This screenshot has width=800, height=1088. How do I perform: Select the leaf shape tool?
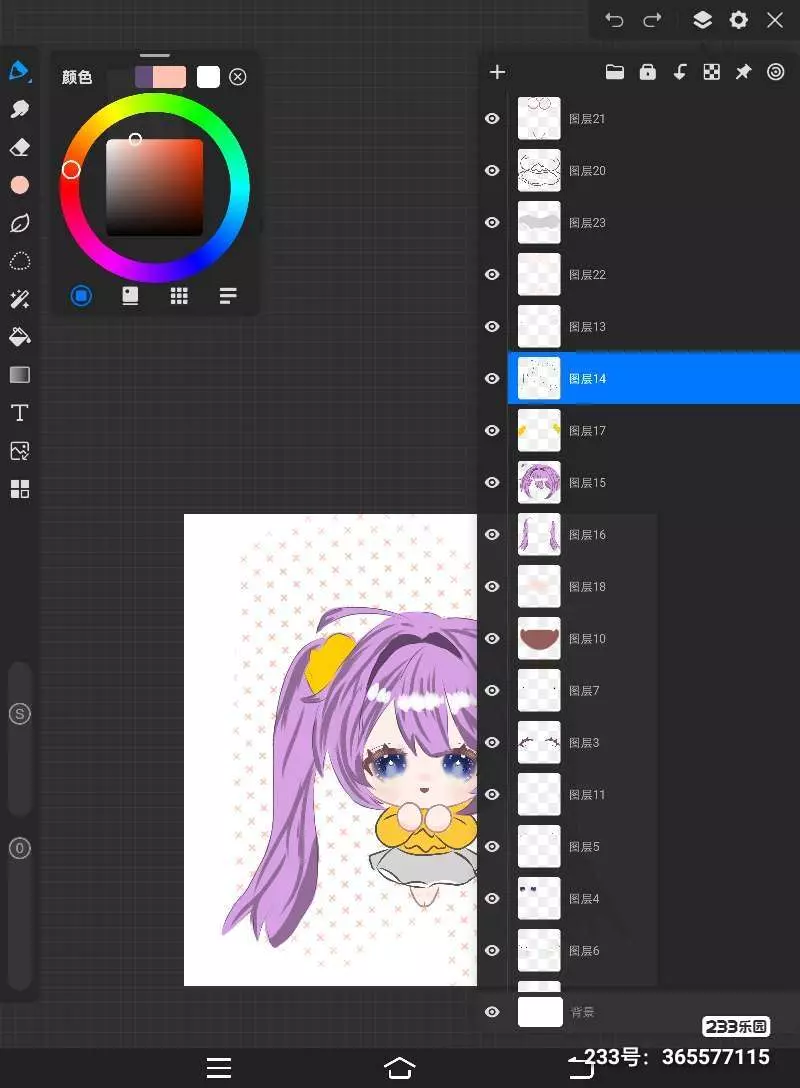19,223
